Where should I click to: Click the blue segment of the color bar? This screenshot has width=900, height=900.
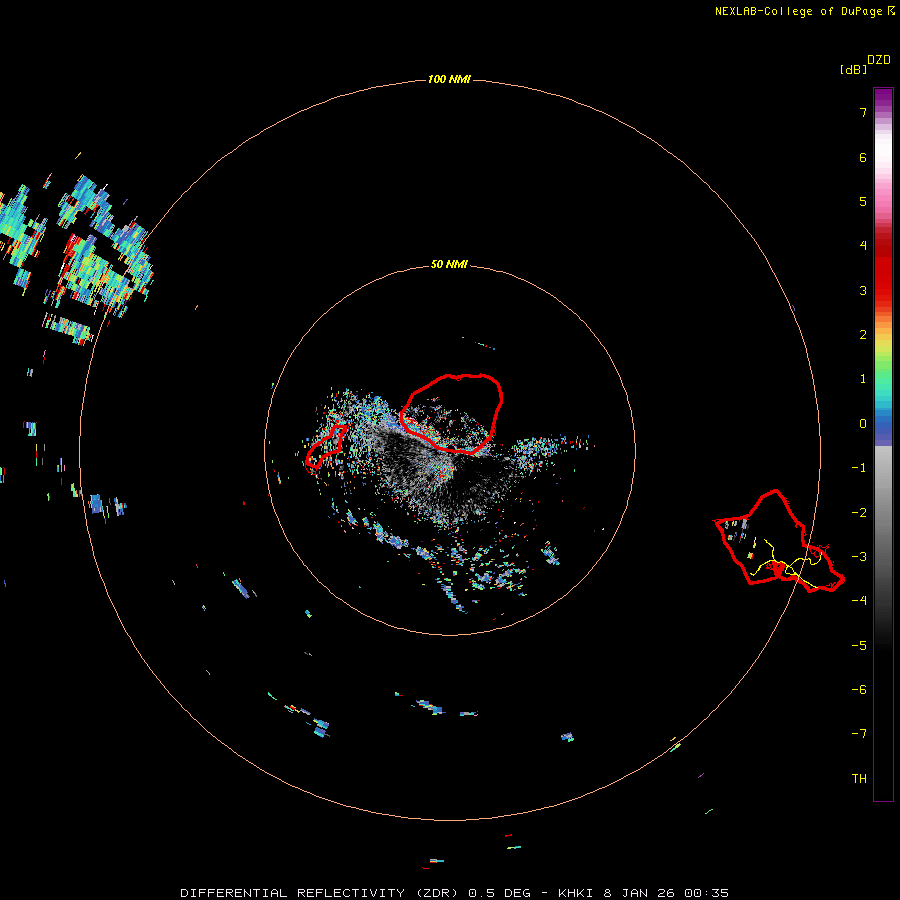(x=883, y=425)
